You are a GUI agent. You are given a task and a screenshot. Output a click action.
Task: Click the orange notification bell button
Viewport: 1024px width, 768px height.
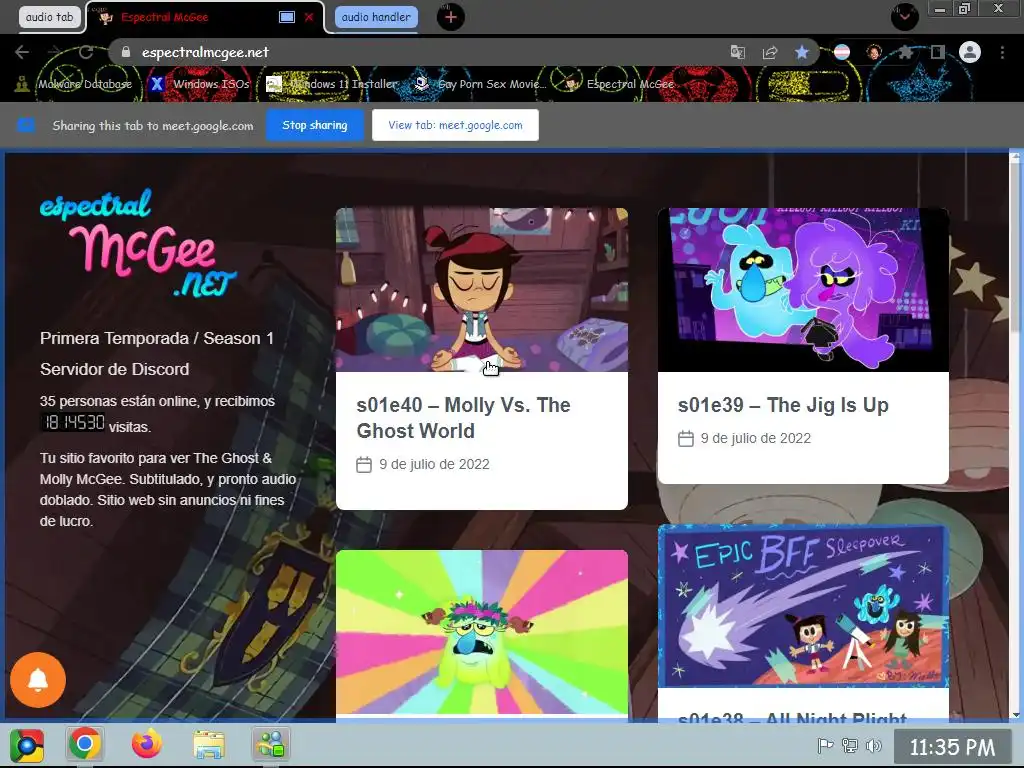tap(38, 680)
